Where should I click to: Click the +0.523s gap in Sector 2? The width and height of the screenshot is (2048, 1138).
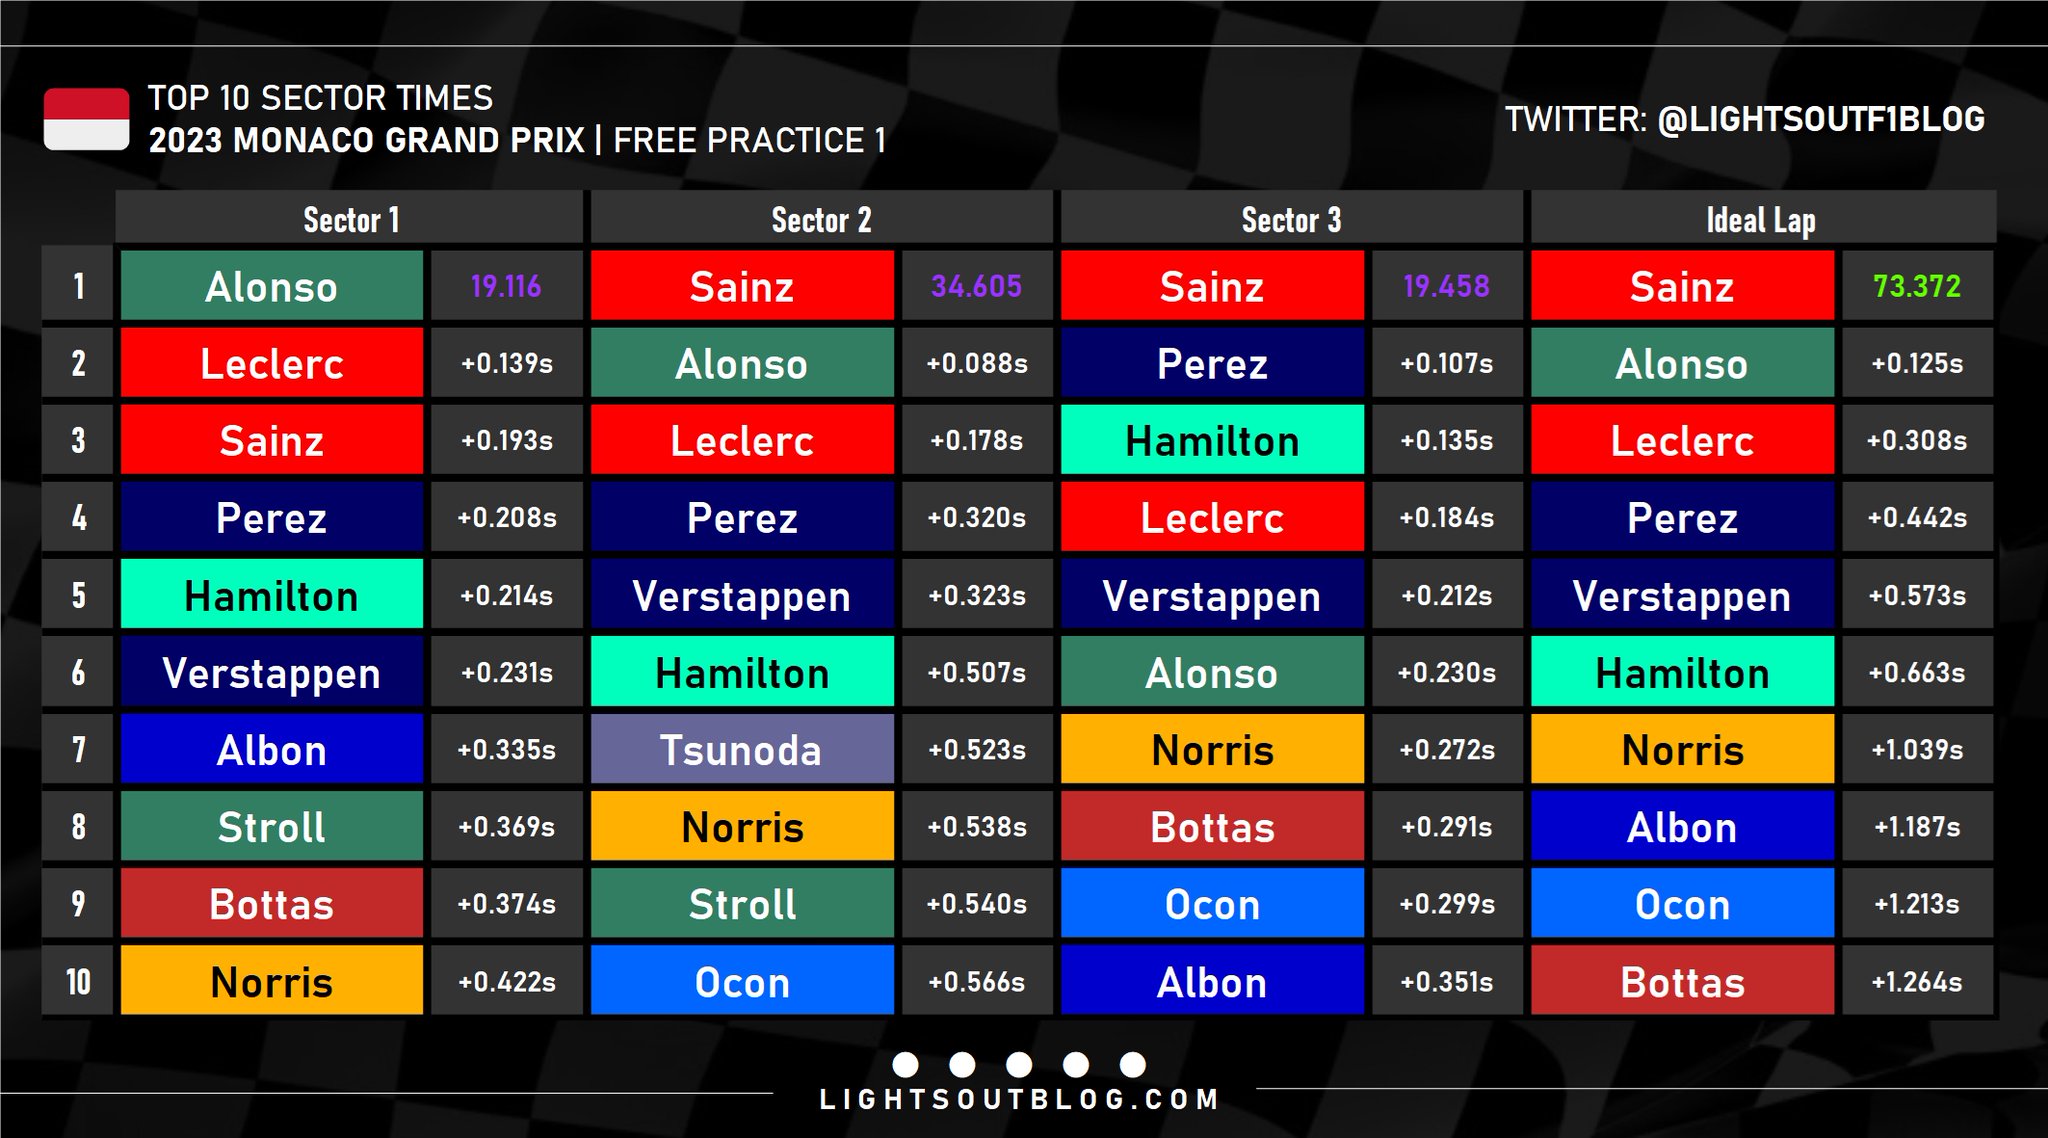coord(977,749)
